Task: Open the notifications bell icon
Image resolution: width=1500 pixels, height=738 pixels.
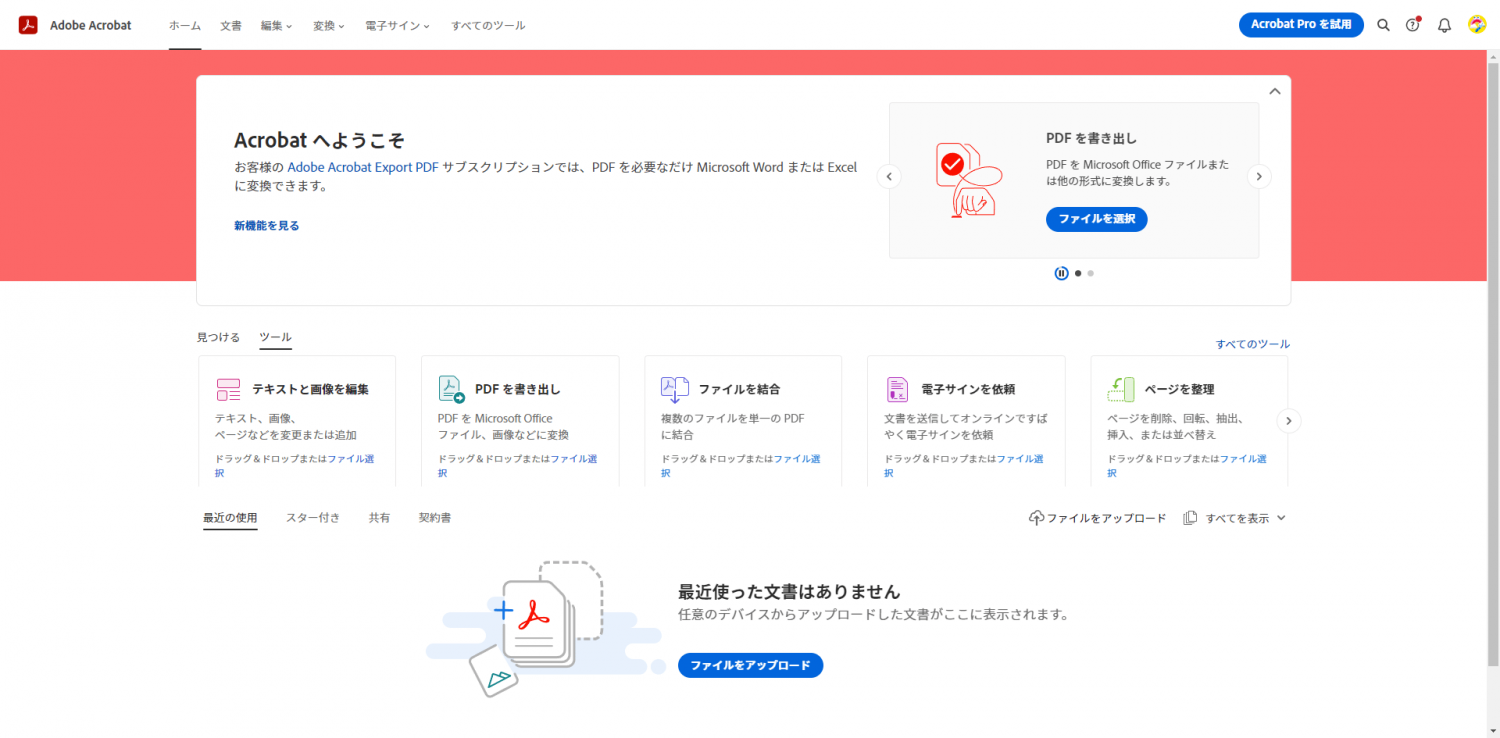Action: (x=1444, y=25)
